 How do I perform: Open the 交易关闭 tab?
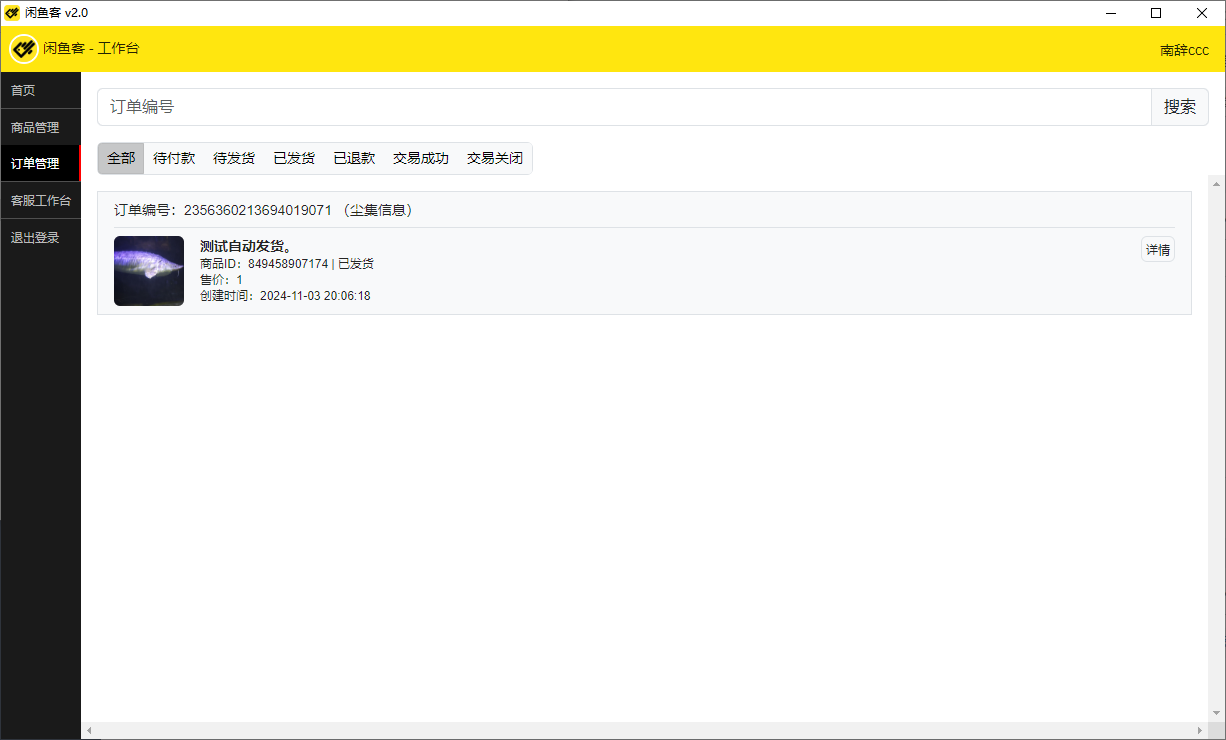click(495, 158)
